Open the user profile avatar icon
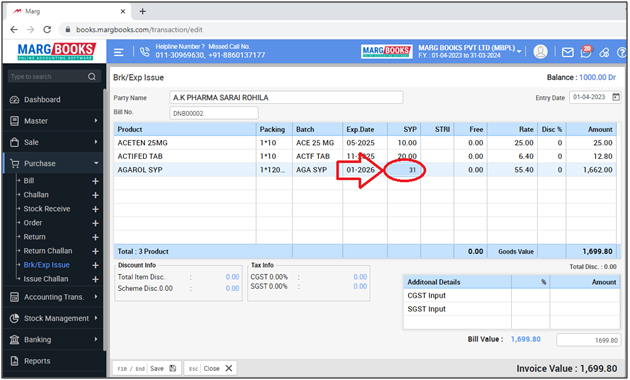 540,52
